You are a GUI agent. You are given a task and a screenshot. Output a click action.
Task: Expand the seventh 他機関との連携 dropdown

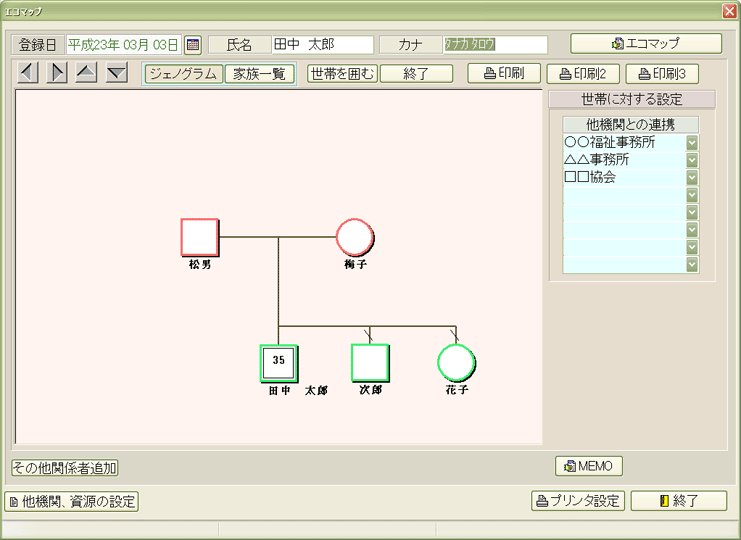(692, 248)
